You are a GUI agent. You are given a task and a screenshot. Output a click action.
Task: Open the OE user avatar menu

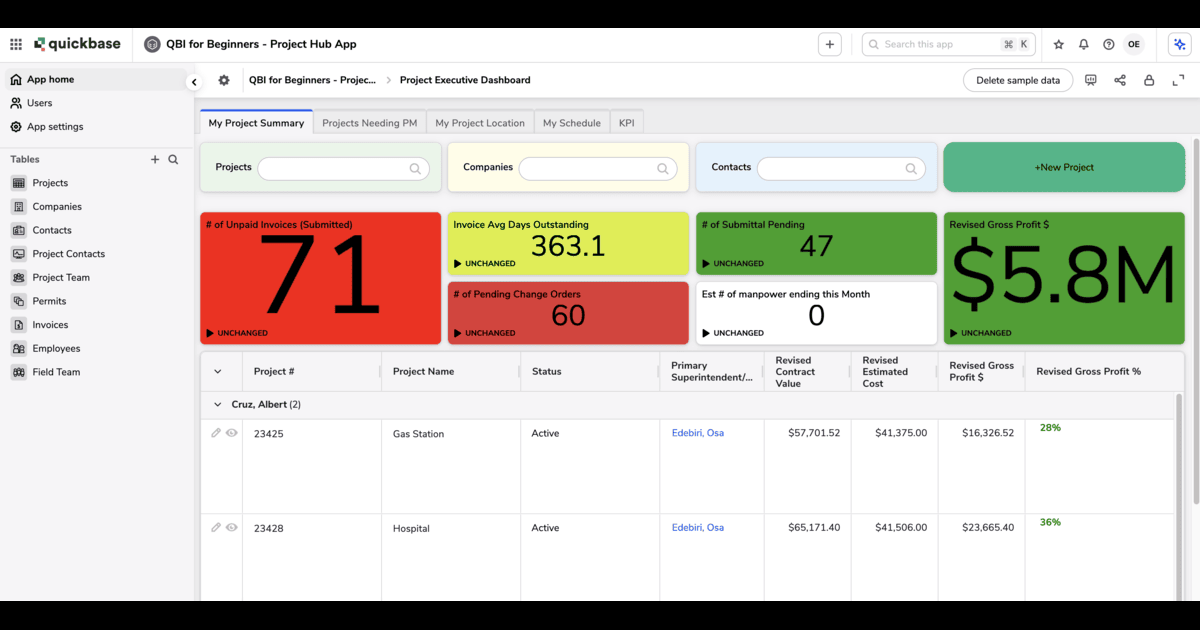click(x=1133, y=44)
